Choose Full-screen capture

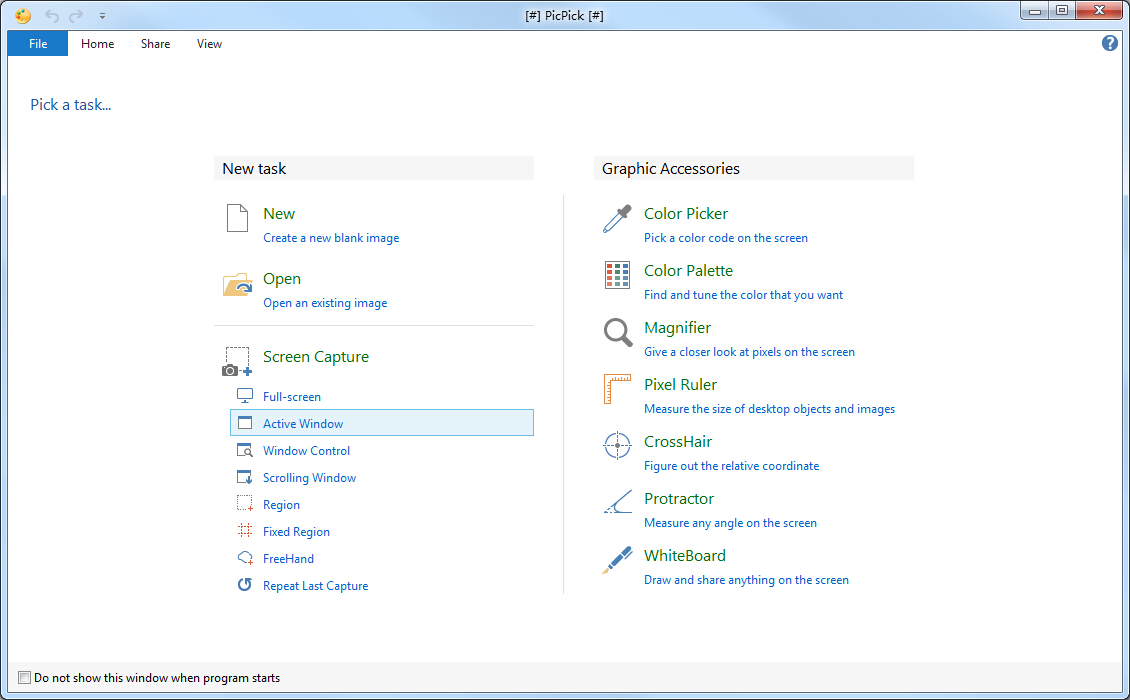(x=292, y=397)
